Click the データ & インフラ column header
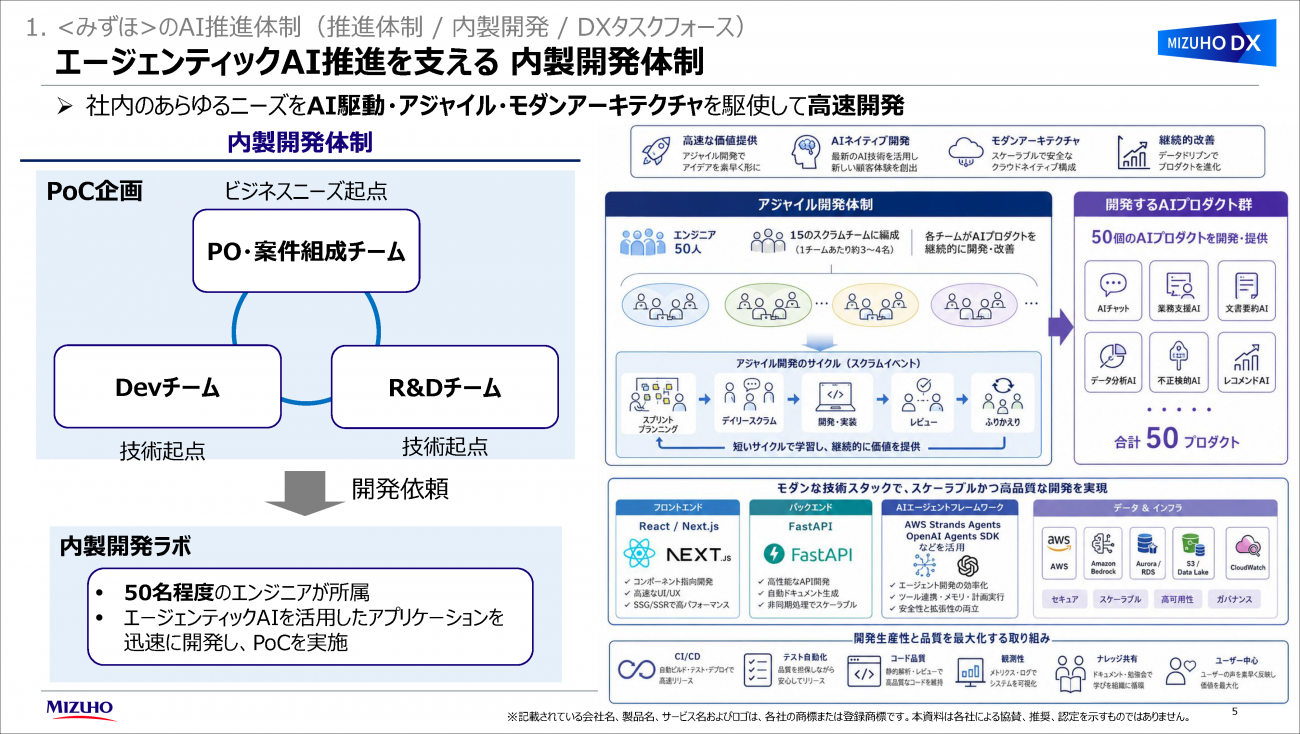The height and width of the screenshot is (734, 1300). click(x=1154, y=507)
